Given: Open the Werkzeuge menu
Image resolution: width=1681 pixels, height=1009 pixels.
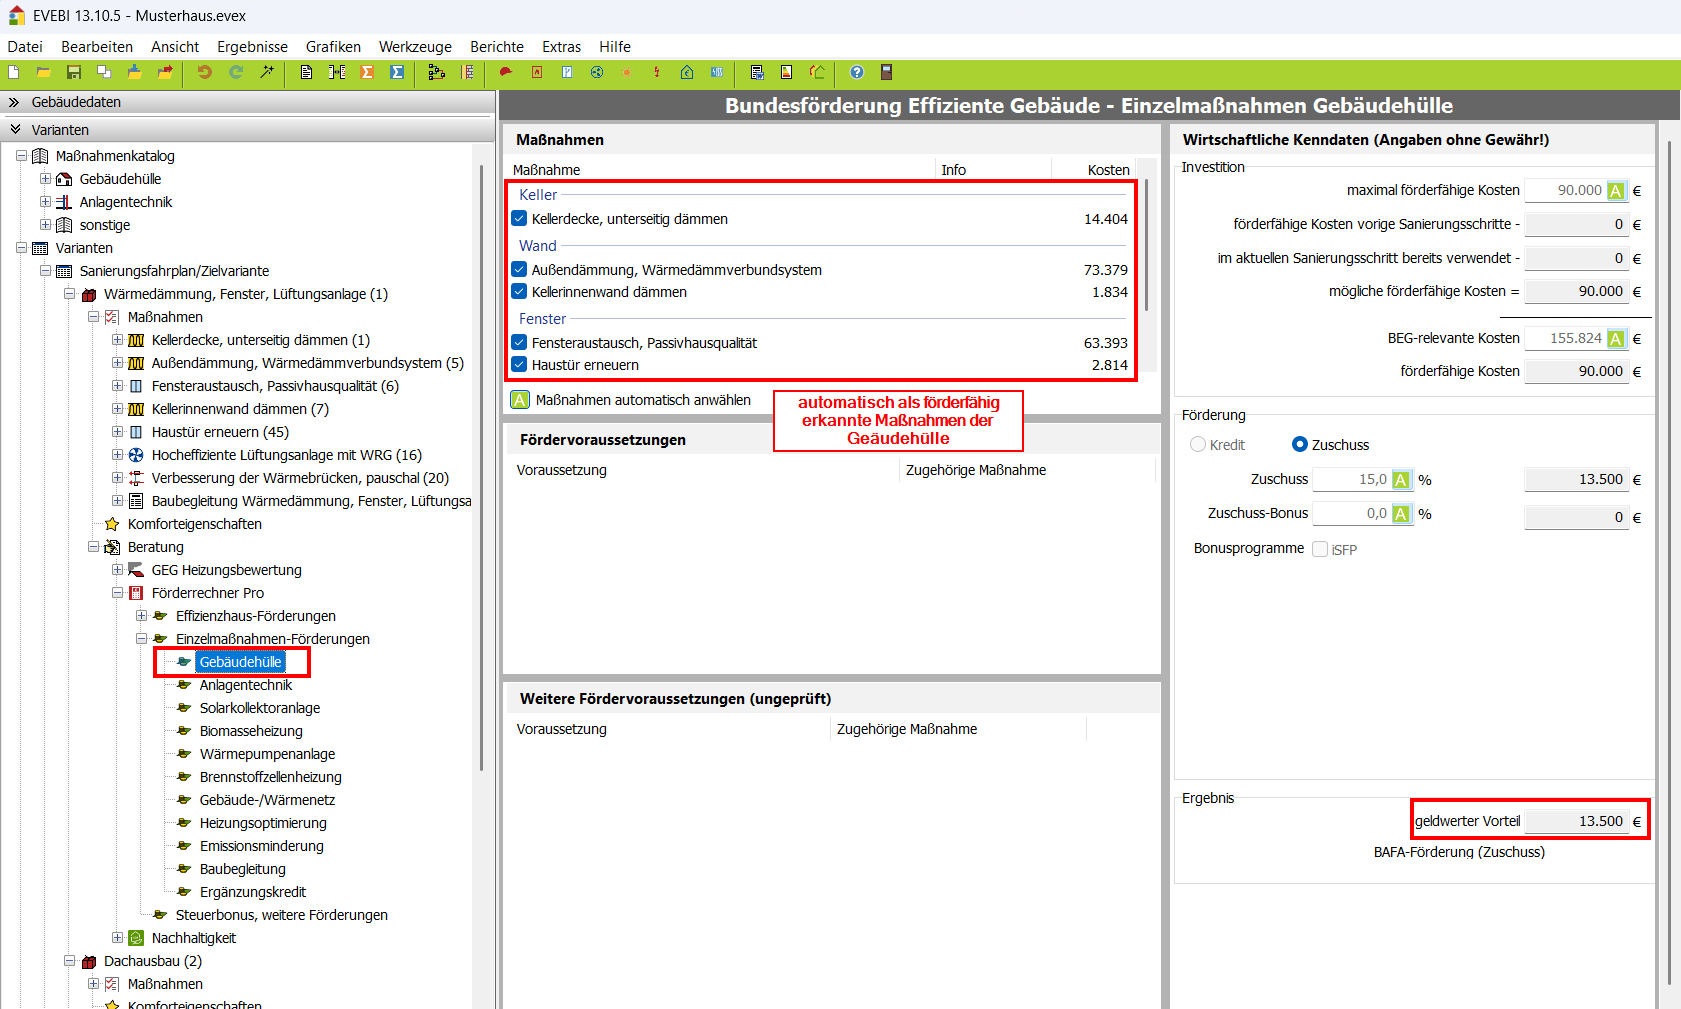Looking at the screenshot, I should (x=415, y=47).
